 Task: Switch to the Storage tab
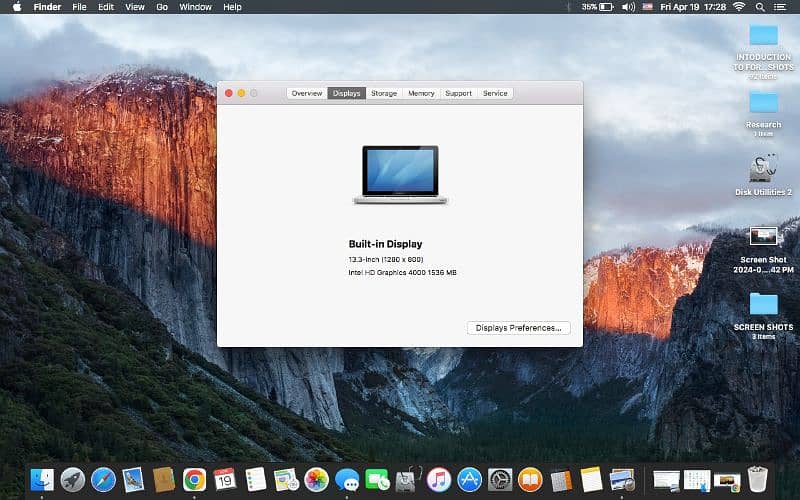tap(384, 93)
